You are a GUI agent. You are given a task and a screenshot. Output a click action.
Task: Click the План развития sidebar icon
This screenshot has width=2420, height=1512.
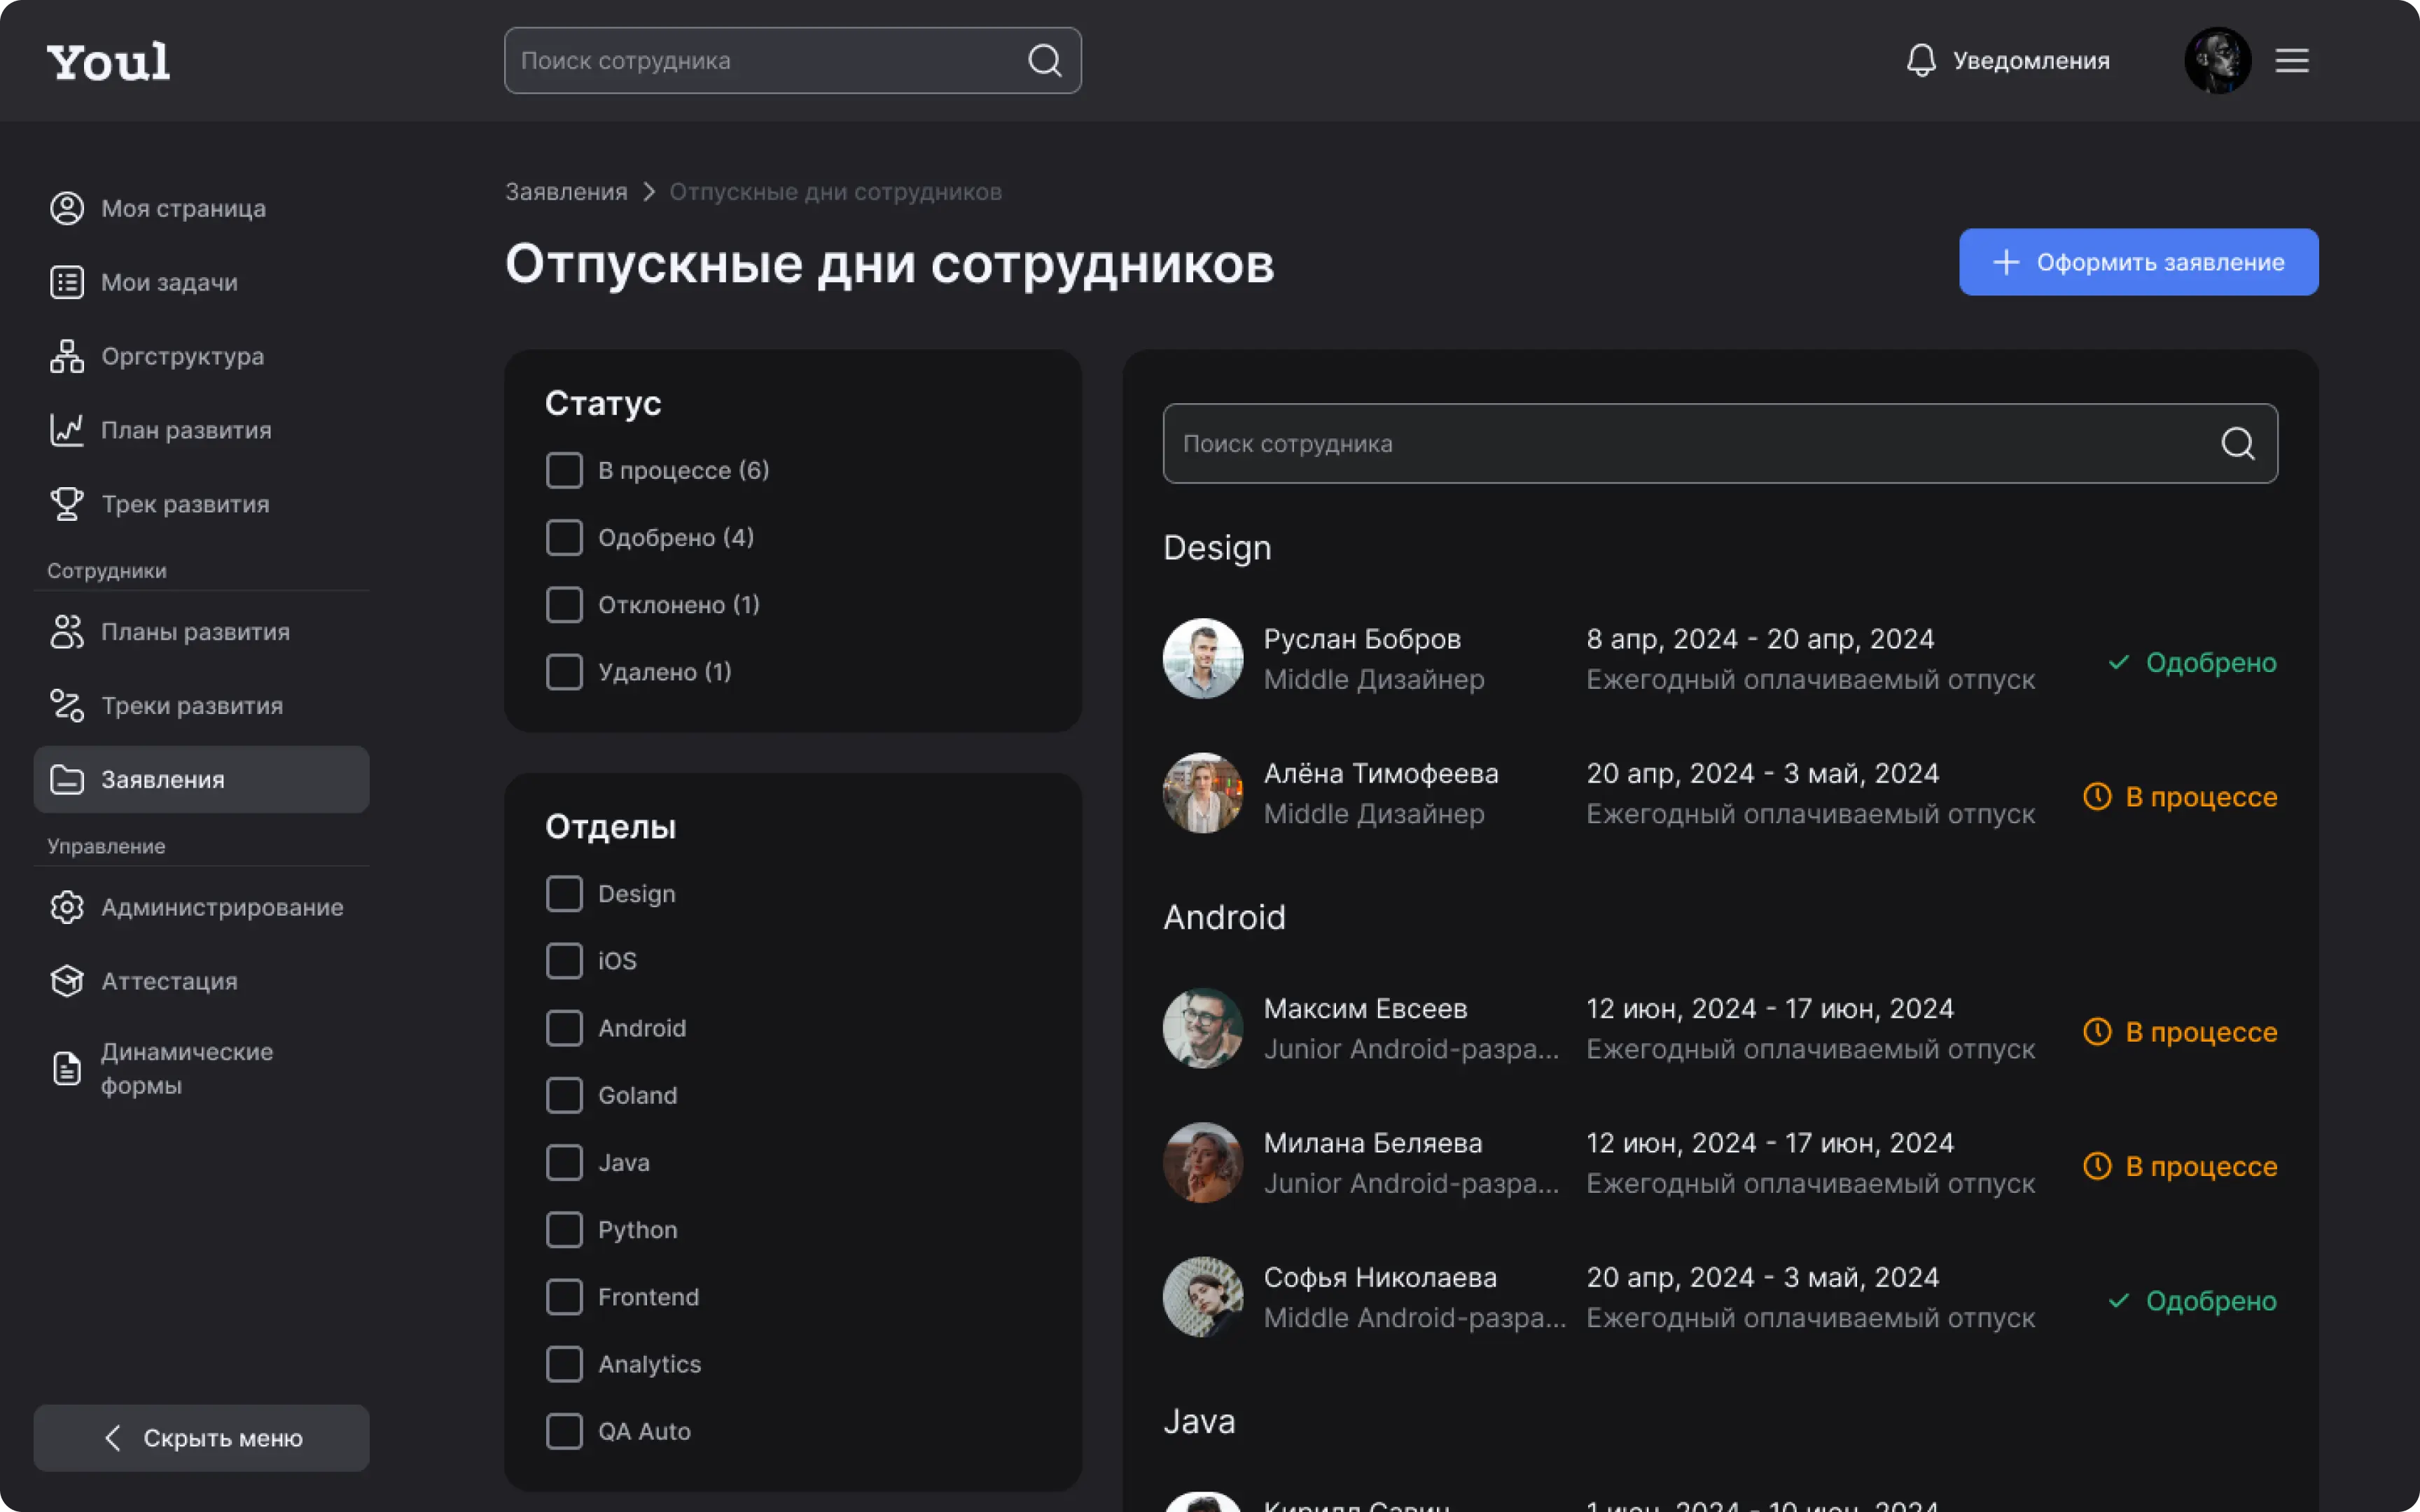(x=67, y=427)
